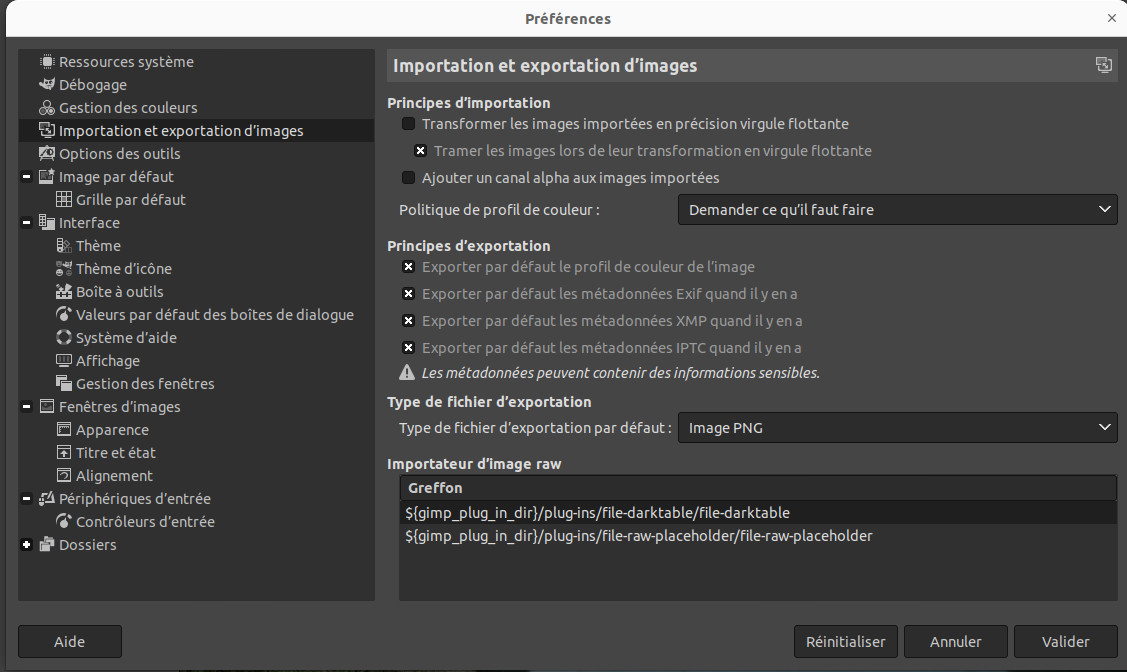Screen dimensions: 1127x672
Task: Click the Grille par défaut grid icon
Action: pyautogui.click(x=64, y=200)
